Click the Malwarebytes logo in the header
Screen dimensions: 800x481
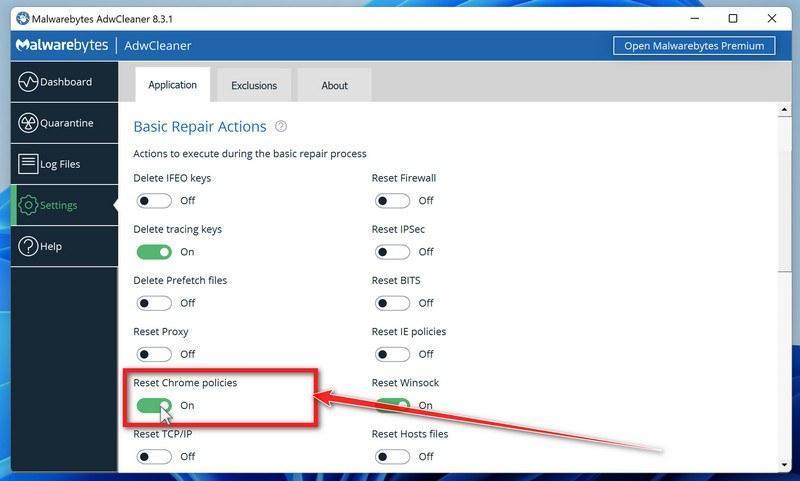coord(62,45)
